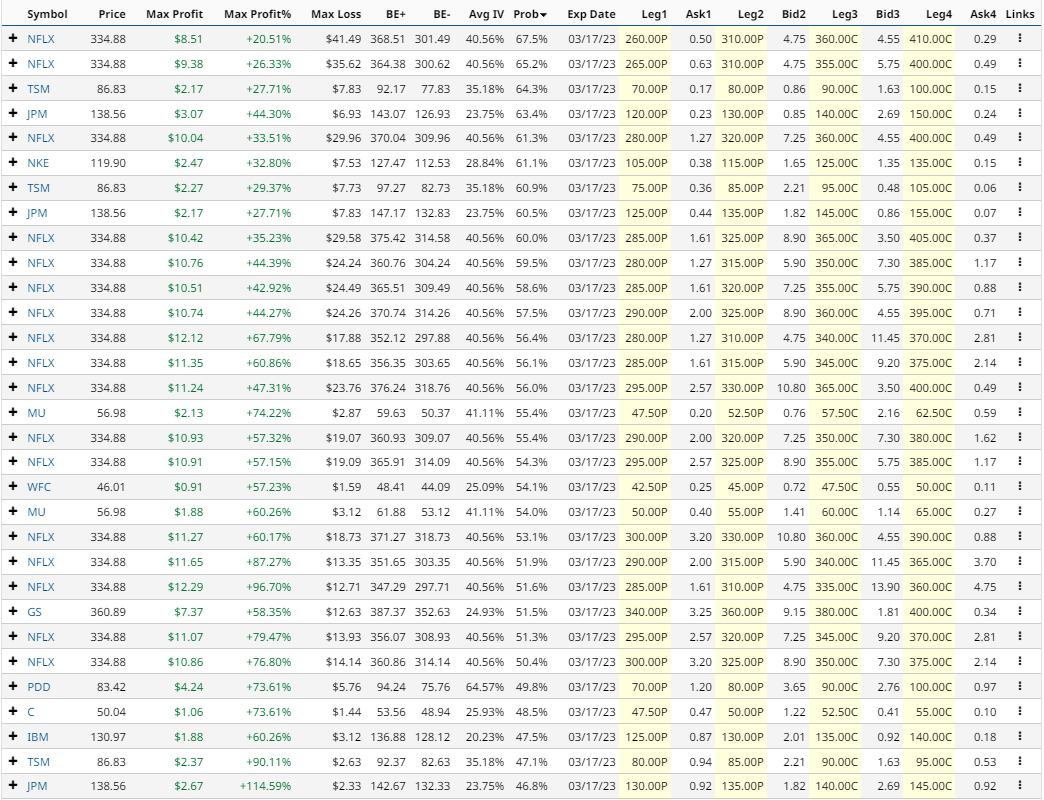
Task: Click the +114.59% max profit percent cell
Action: click(266, 786)
